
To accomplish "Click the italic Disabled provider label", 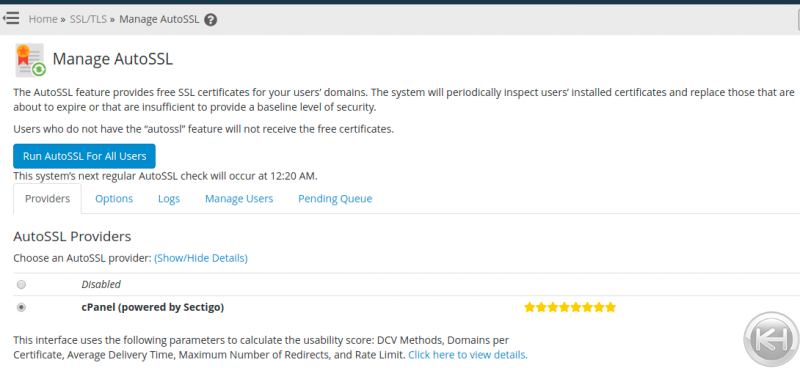I will pyautogui.click(x=101, y=284).
